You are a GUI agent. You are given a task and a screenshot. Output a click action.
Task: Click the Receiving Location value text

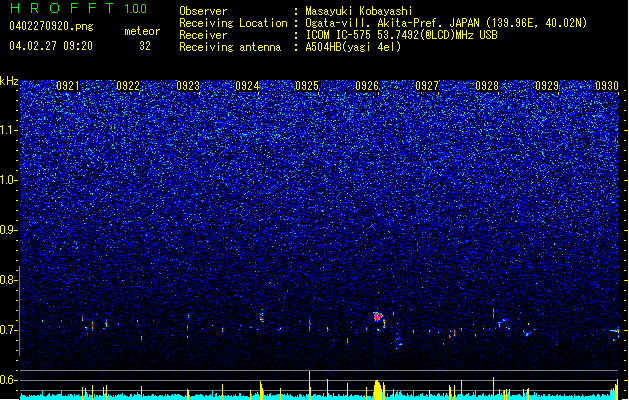pyautogui.click(x=446, y=23)
